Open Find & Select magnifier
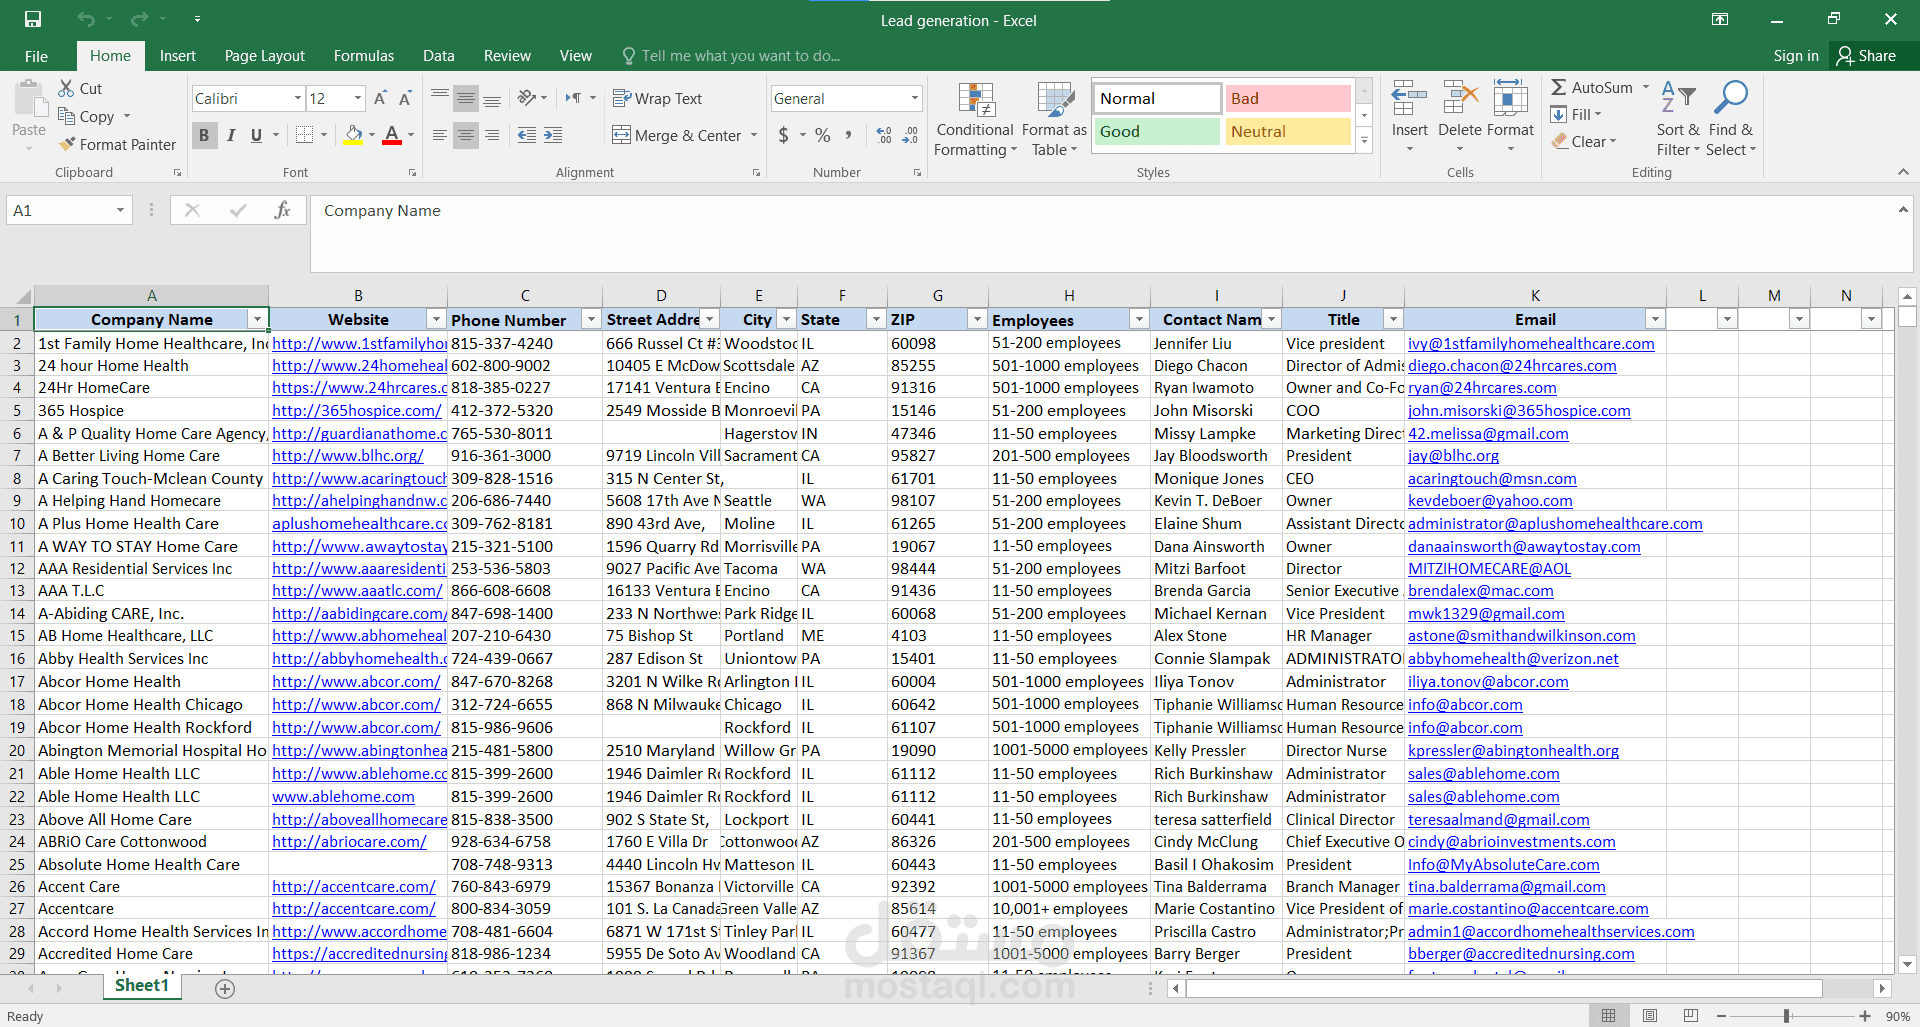1920x1027 pixels. click(1731, 118)
